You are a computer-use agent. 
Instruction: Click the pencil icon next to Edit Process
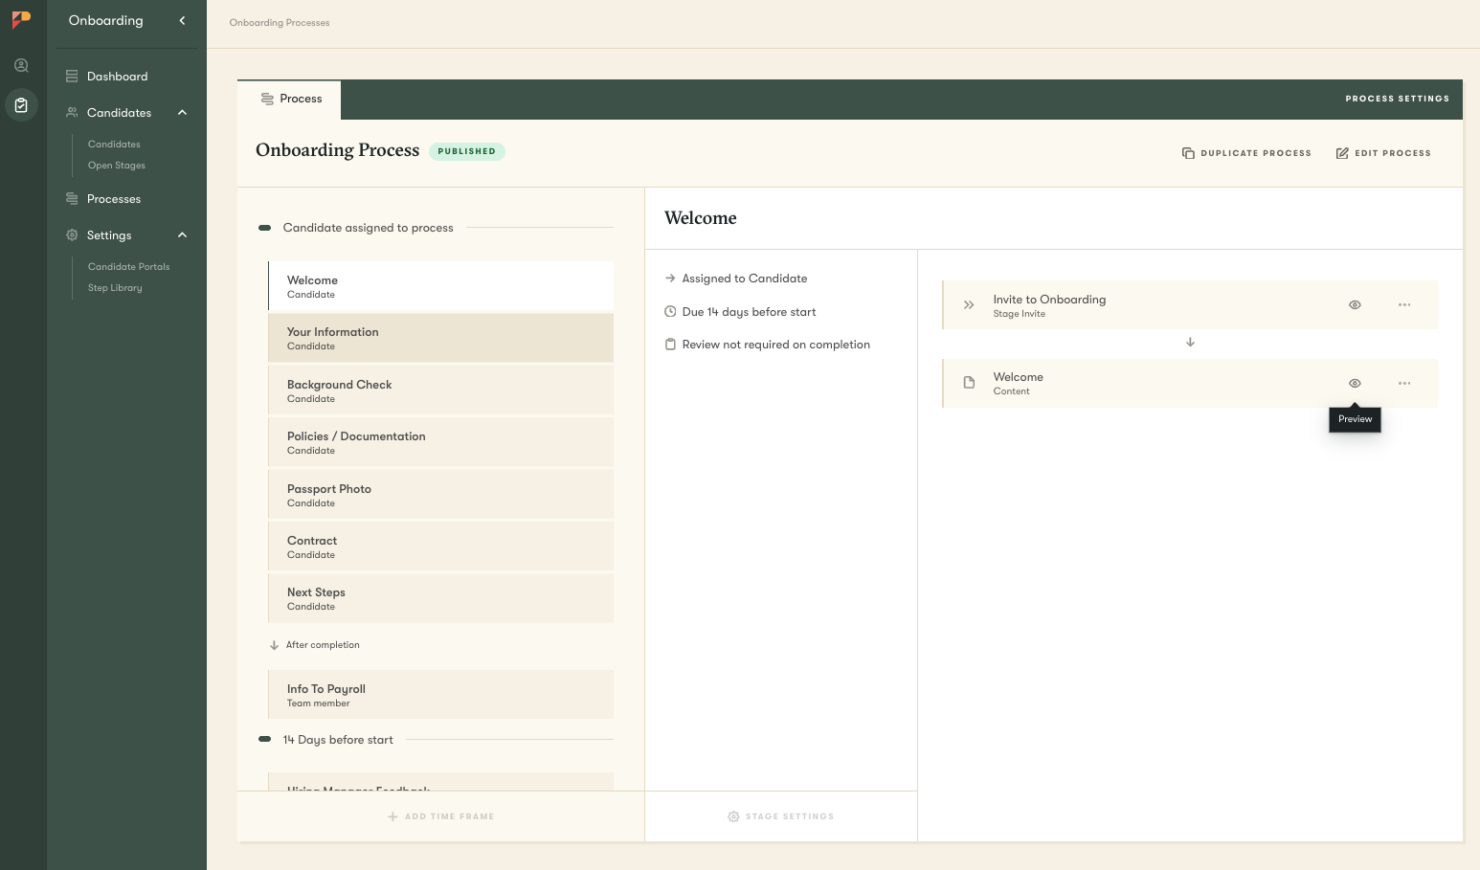tap(1342, 152)
